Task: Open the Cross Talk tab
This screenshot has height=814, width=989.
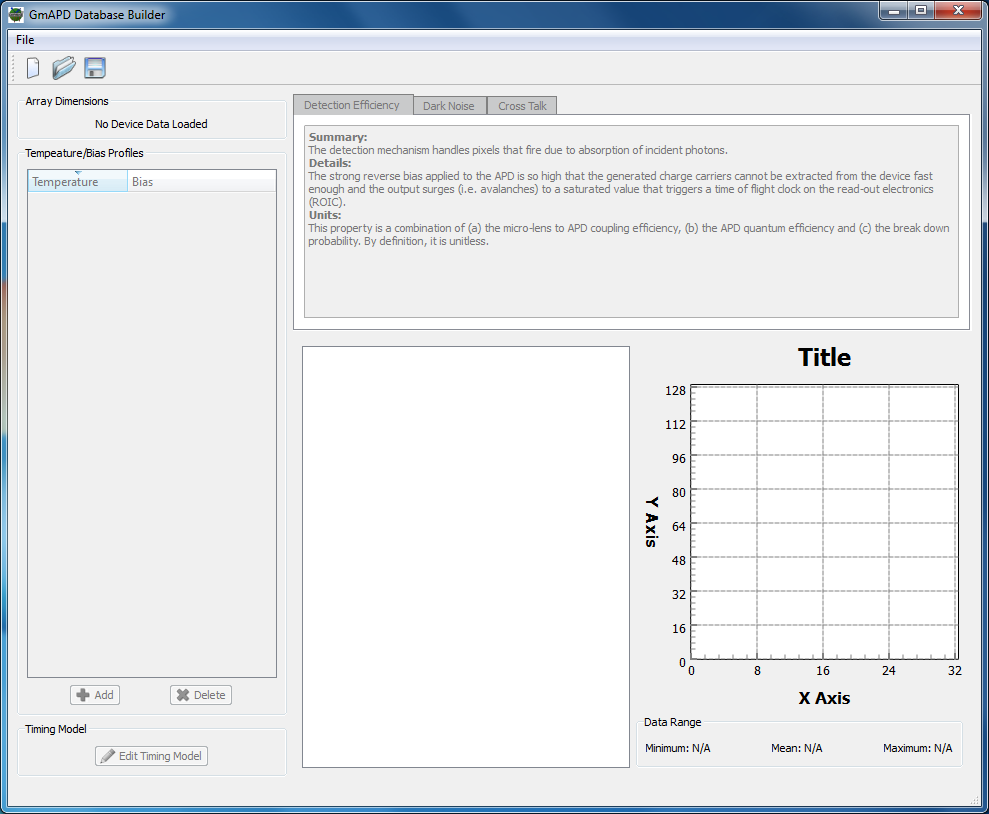Action: 523,106
